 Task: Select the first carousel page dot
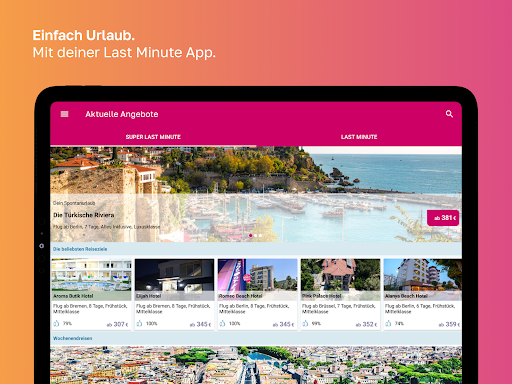[x=251, y=236]
